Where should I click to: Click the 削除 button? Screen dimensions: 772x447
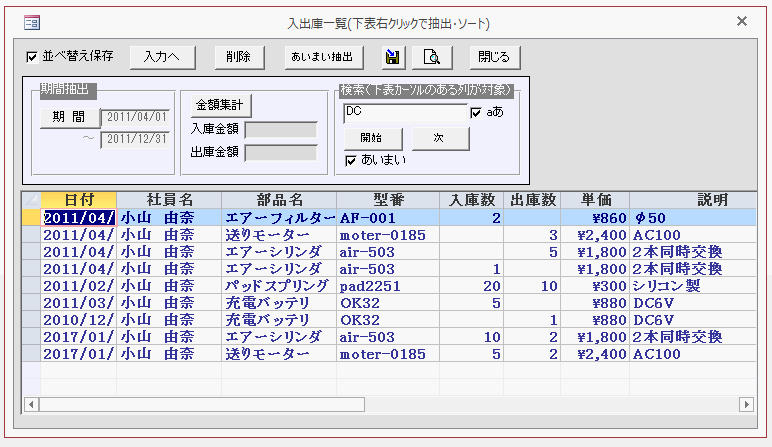(x=239, y=57)
